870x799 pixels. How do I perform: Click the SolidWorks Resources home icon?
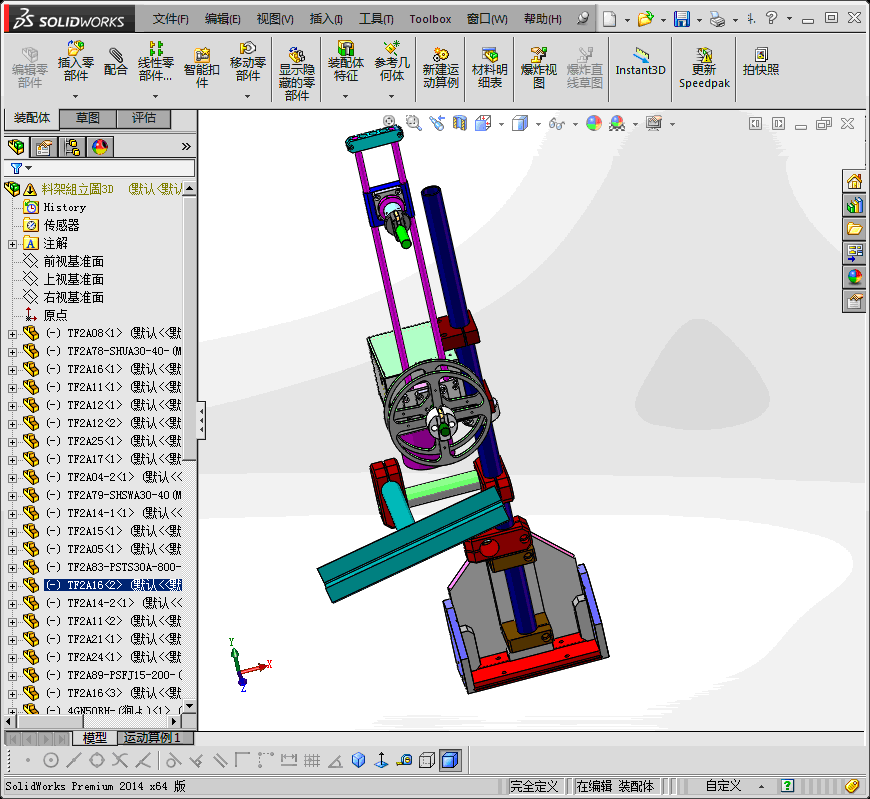854,182
